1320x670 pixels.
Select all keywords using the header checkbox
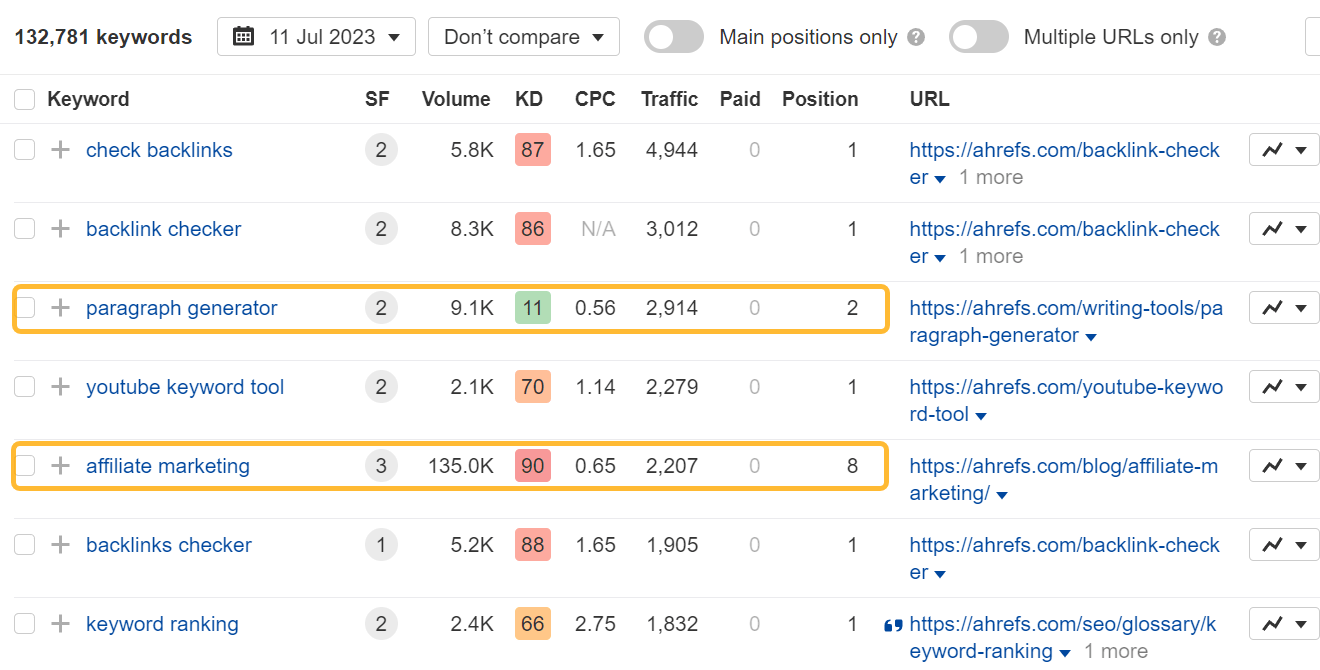[x=24, y=98]
